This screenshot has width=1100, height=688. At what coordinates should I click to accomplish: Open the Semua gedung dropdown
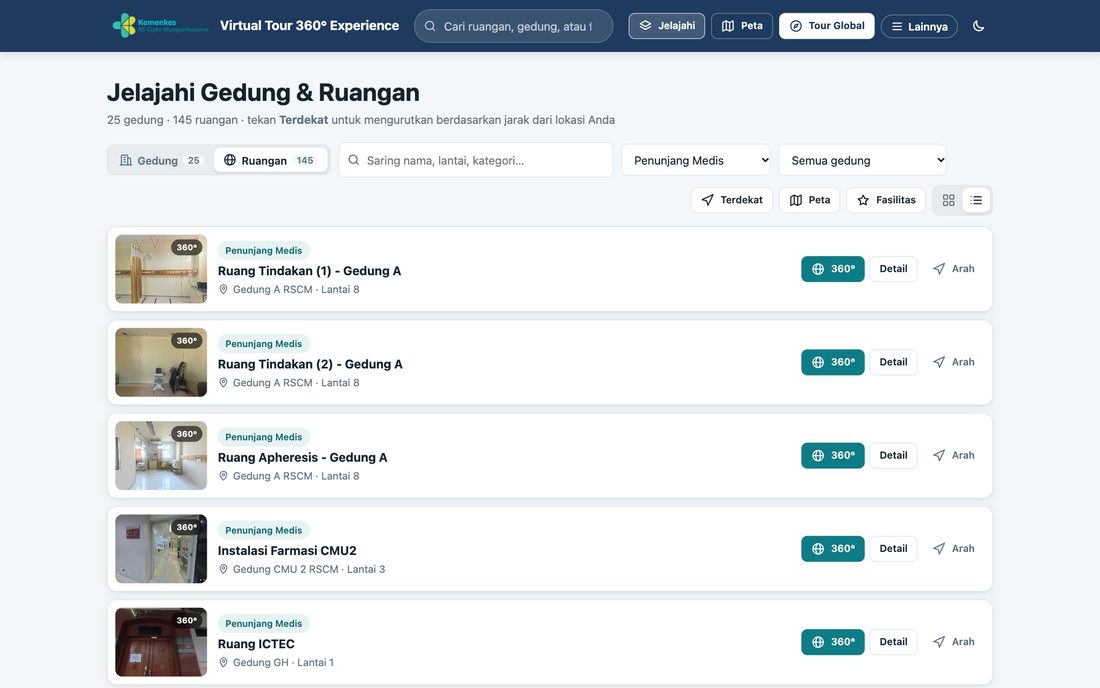coord(862,160)
